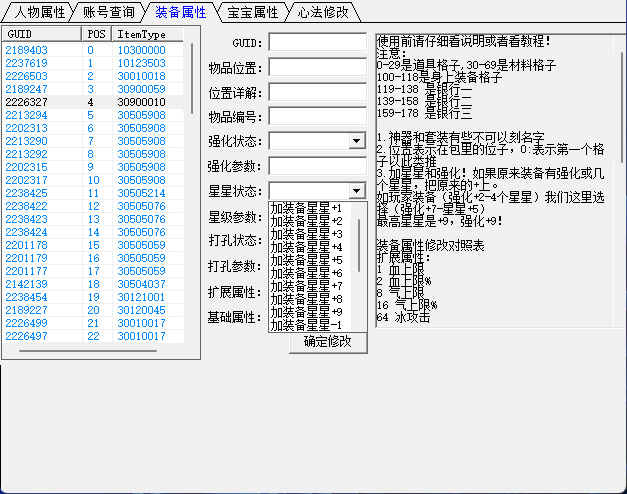Select list row with GUID 2189403
This screenshot has width=627, height=494.
click(x=26, y=49)
